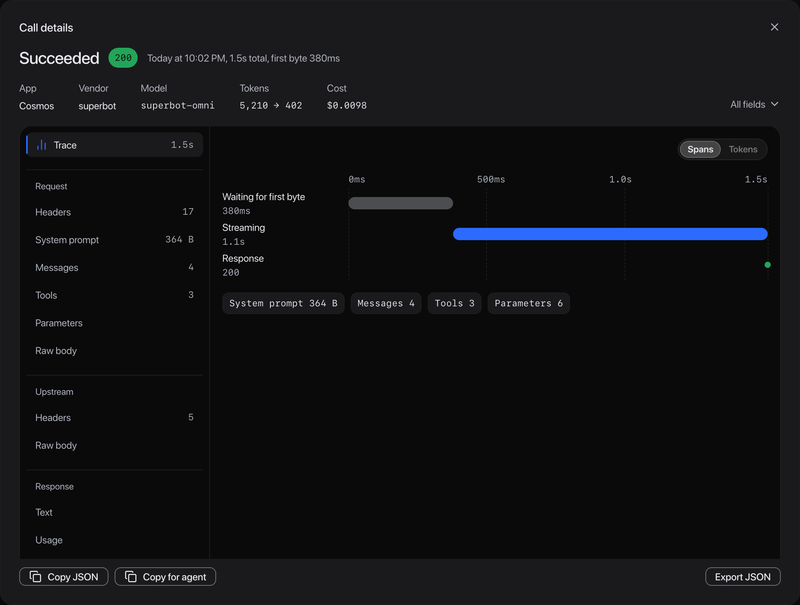
Task: Open the Parameters sidebar entry
Action: tap(114, 323)
